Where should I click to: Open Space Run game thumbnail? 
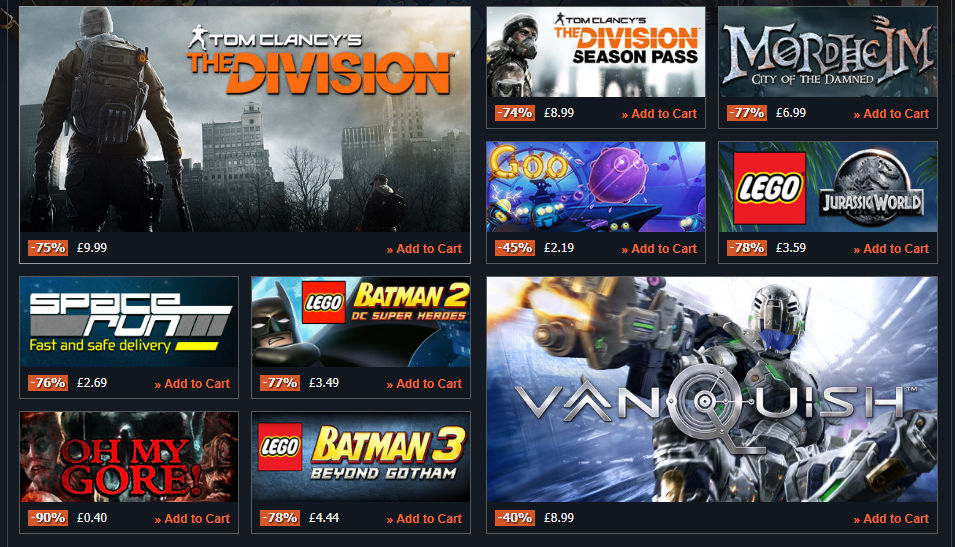click(x=129, y=322)
